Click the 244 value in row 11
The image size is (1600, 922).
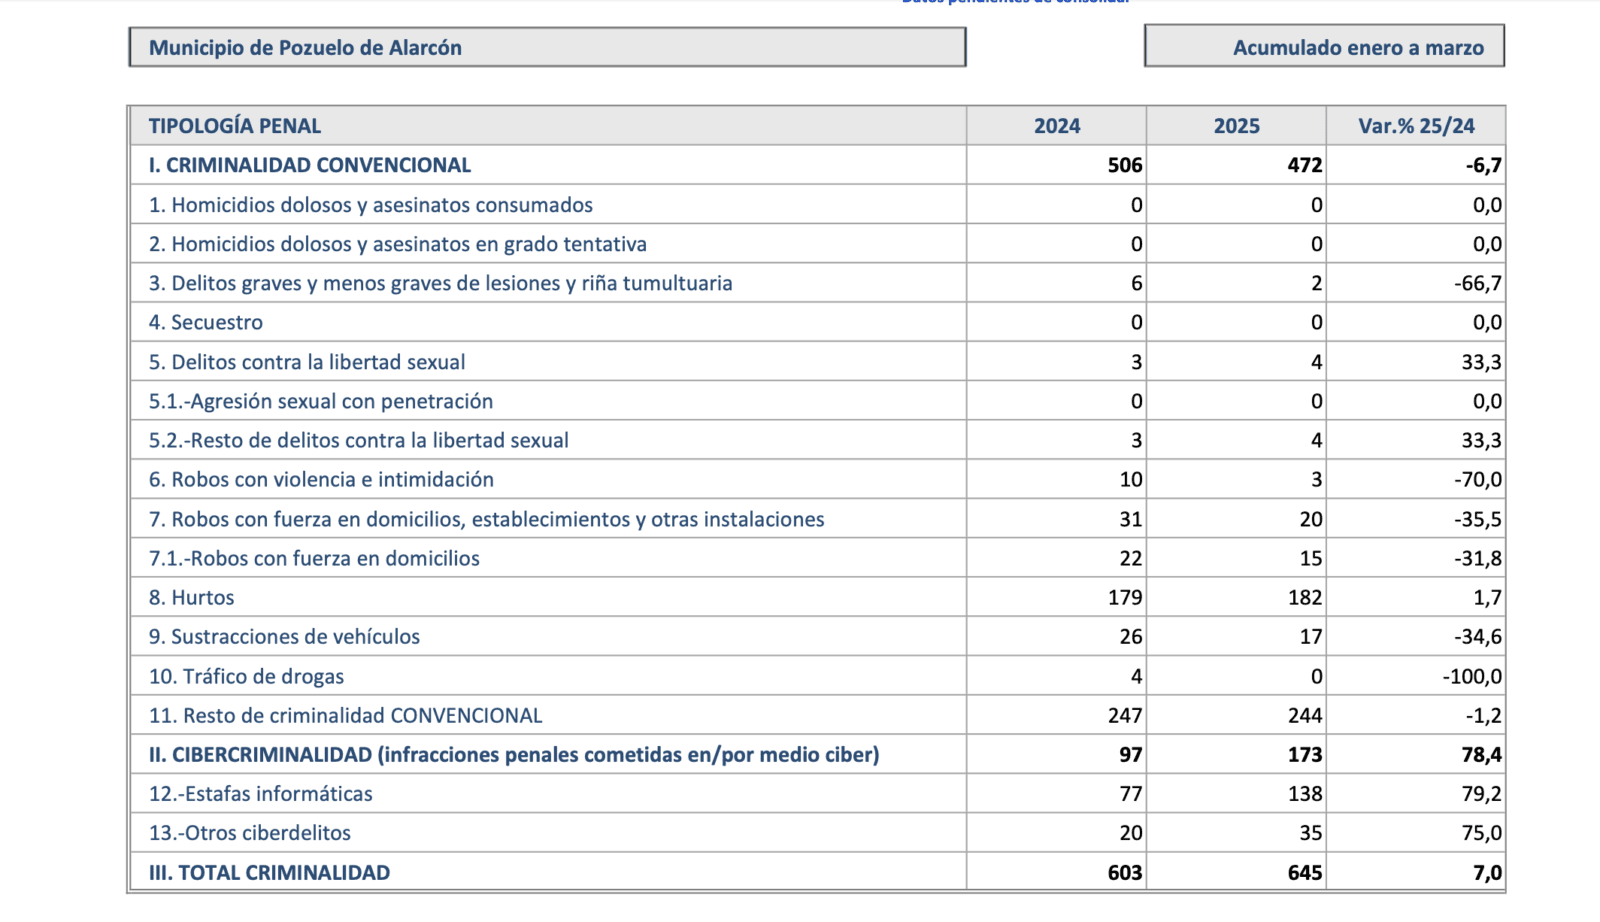point(1305,715)
